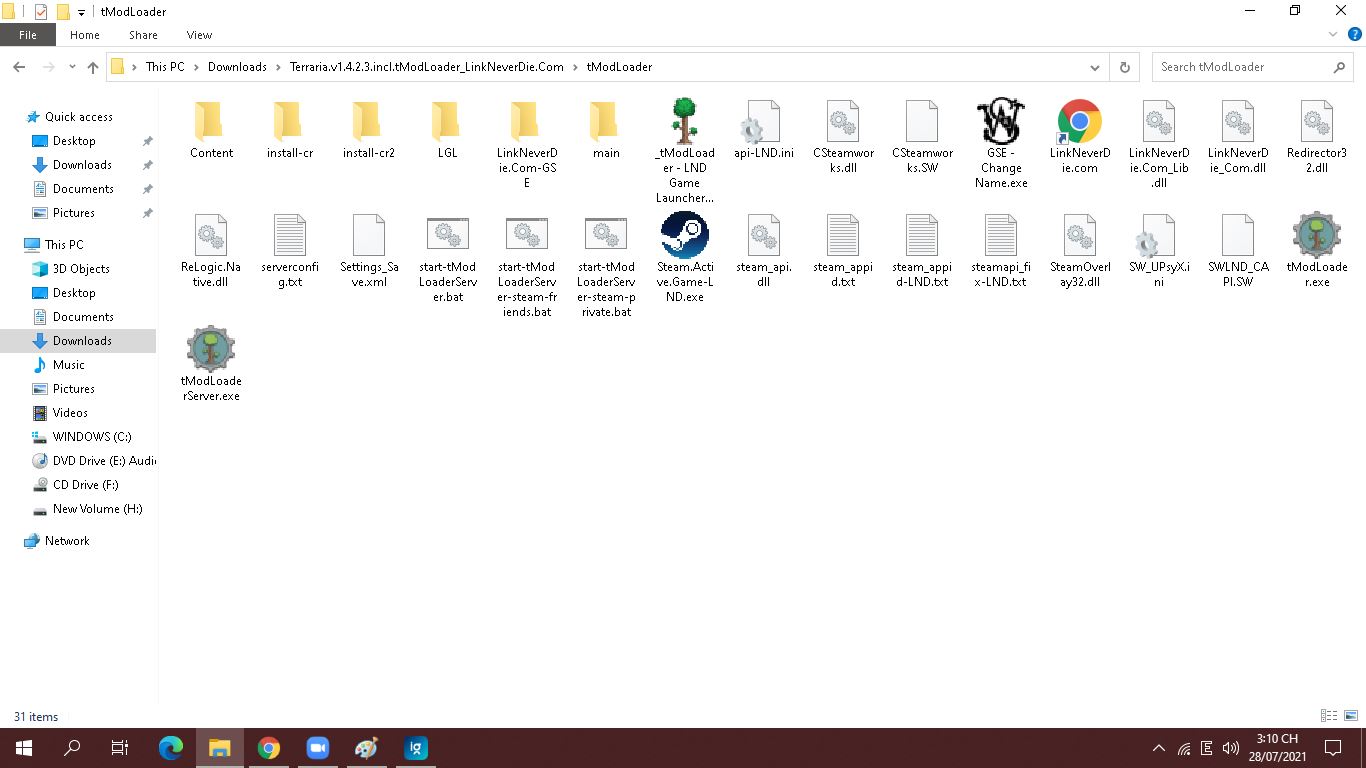
Task: Refresh the tModLoader folder
Action: point(1124,67)
